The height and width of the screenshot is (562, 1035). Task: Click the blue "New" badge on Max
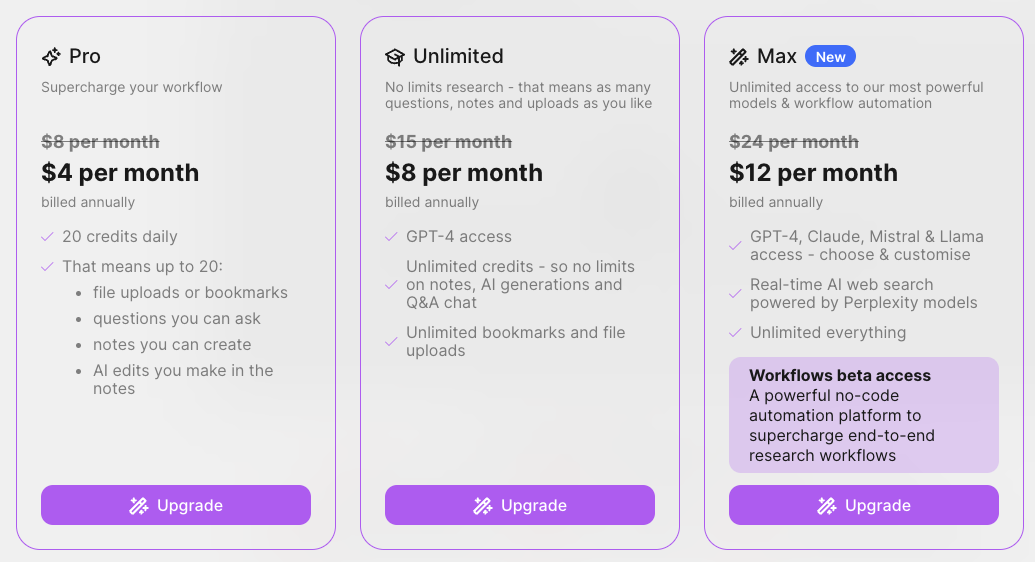[x=830, y=57]
